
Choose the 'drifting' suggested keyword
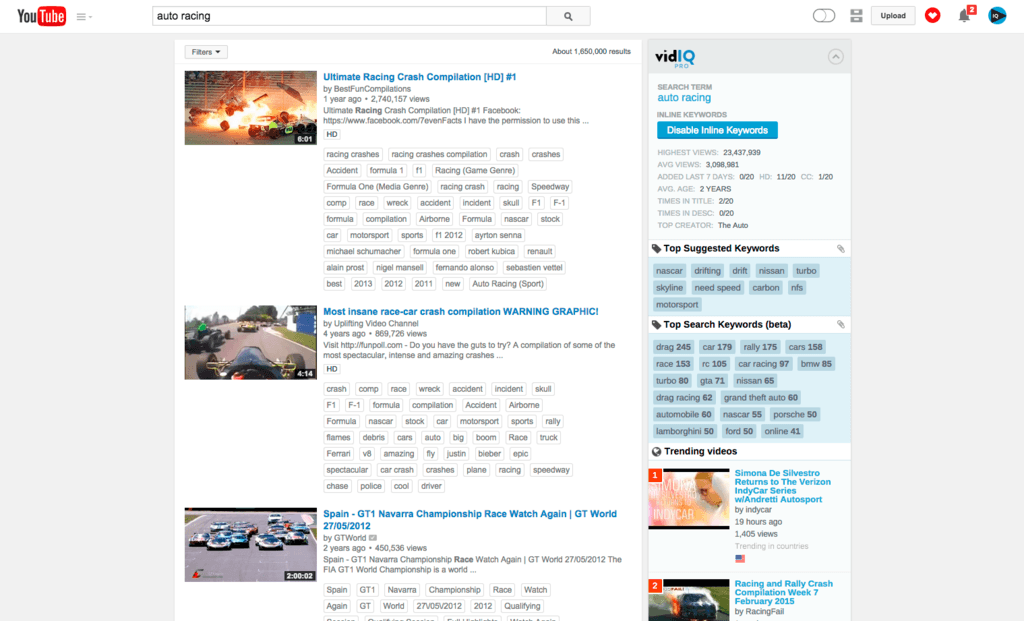(x=707, y=271)
